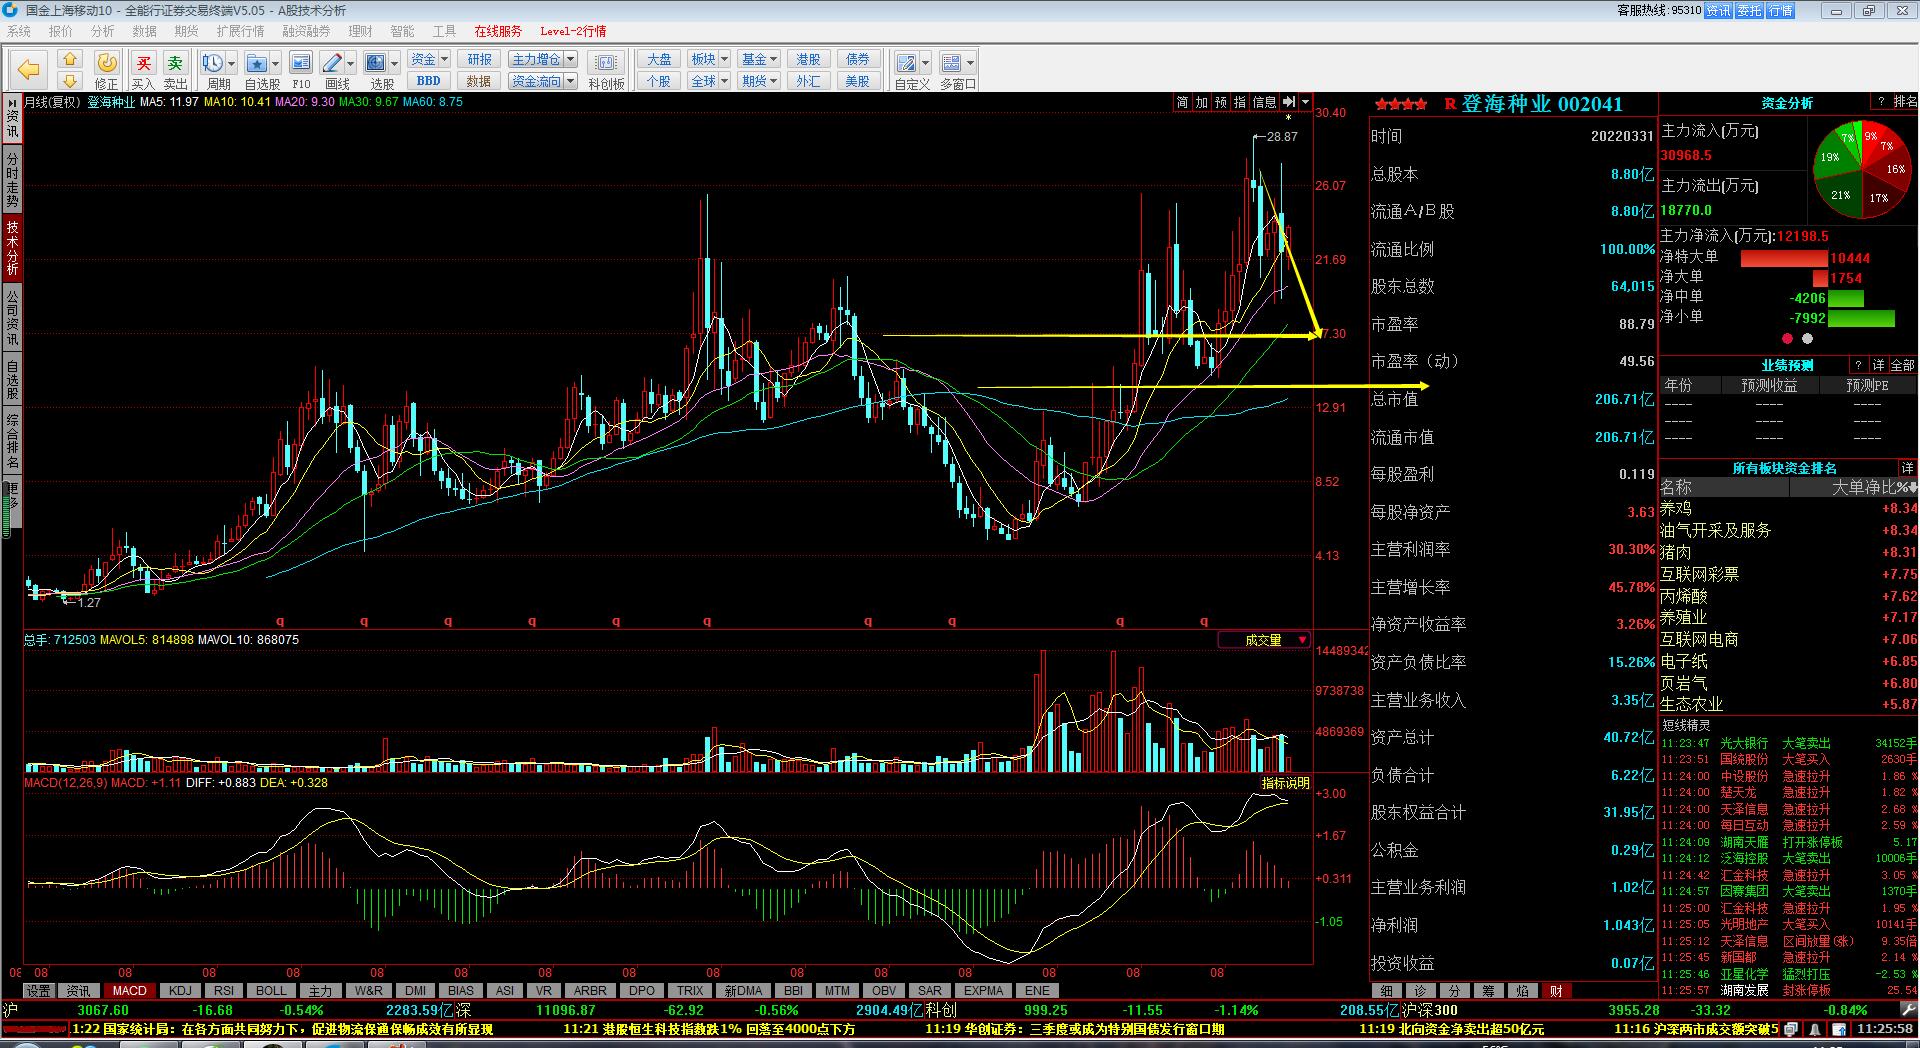Click the 美股 toolbar button
This screenshot has width=1920, height=1048.
(858, 82)
